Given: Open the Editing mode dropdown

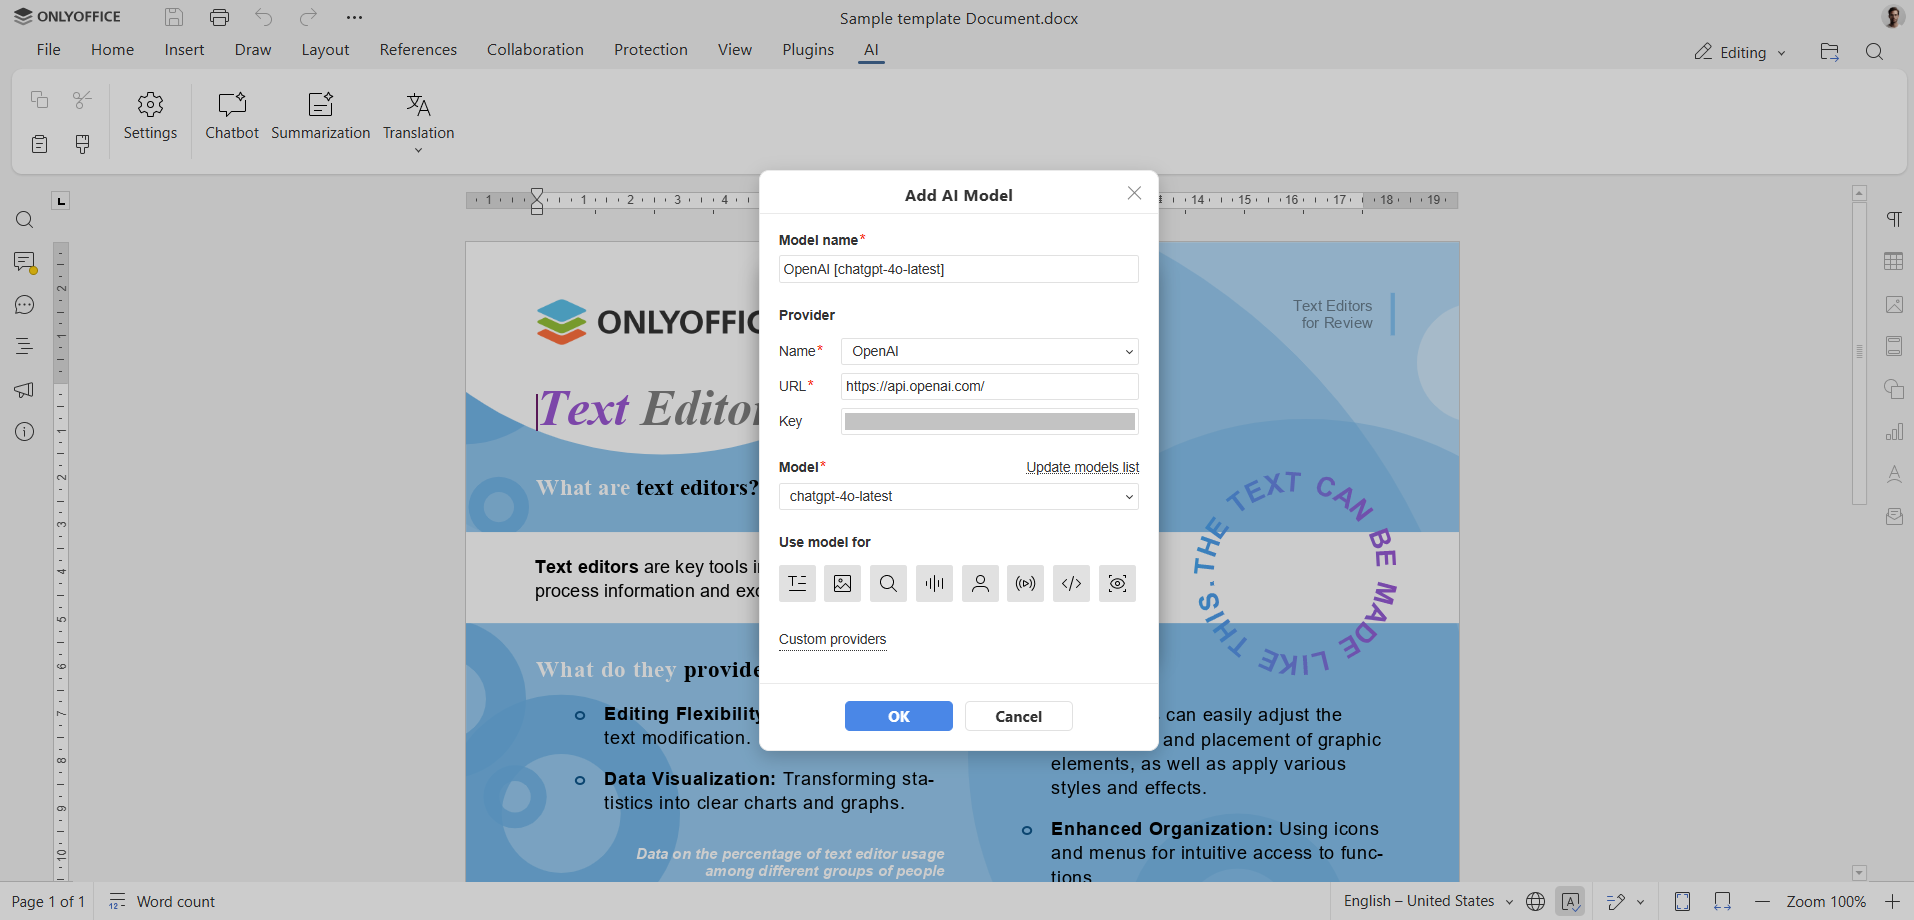Looking at the screenshot, I should click(x=1740, y=52).
